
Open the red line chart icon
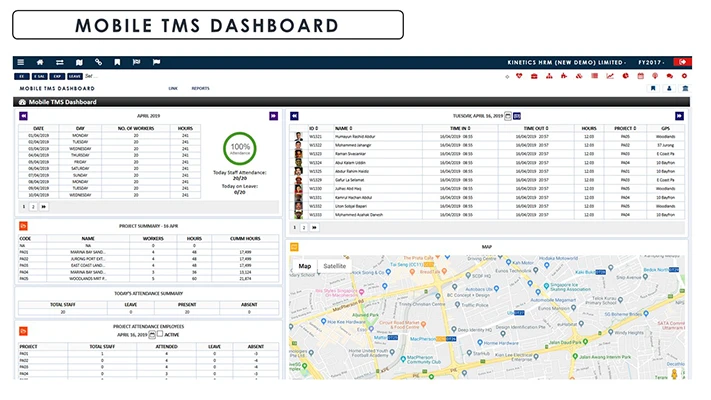click(x=610, y=76)
